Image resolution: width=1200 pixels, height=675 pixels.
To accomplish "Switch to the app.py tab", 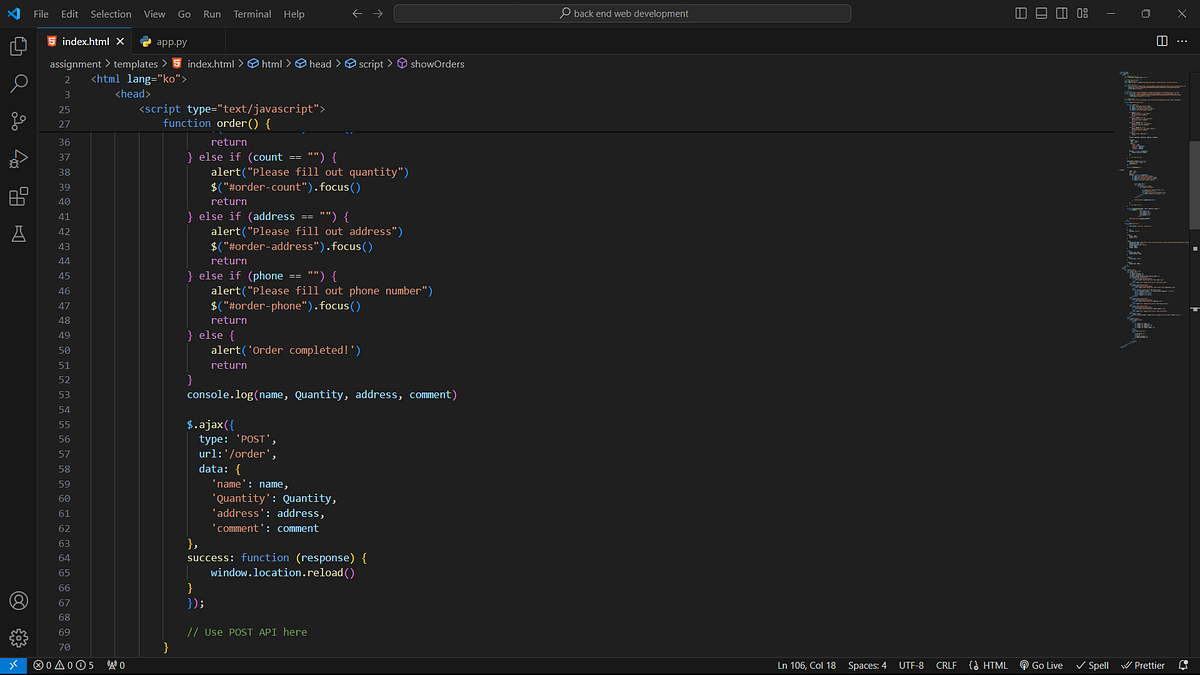I will click(171, 42).
